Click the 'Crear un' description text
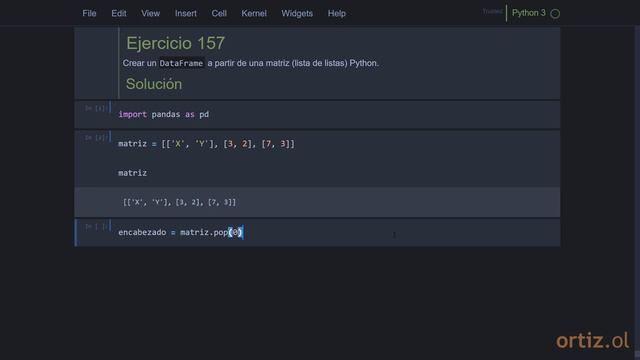 tap(140, 63)
